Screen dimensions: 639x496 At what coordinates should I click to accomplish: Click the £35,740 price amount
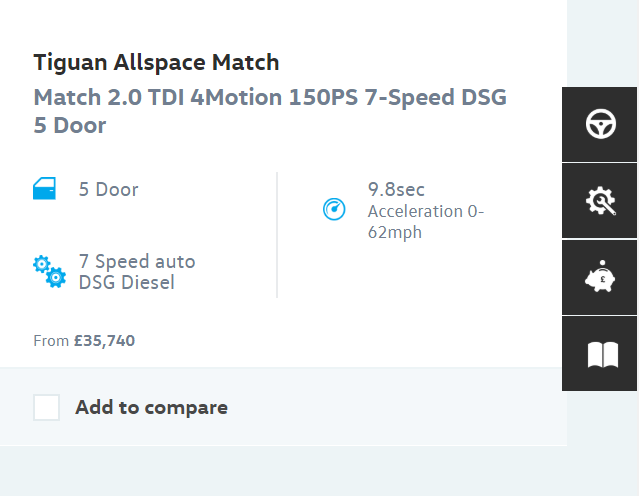click(104, 340)
